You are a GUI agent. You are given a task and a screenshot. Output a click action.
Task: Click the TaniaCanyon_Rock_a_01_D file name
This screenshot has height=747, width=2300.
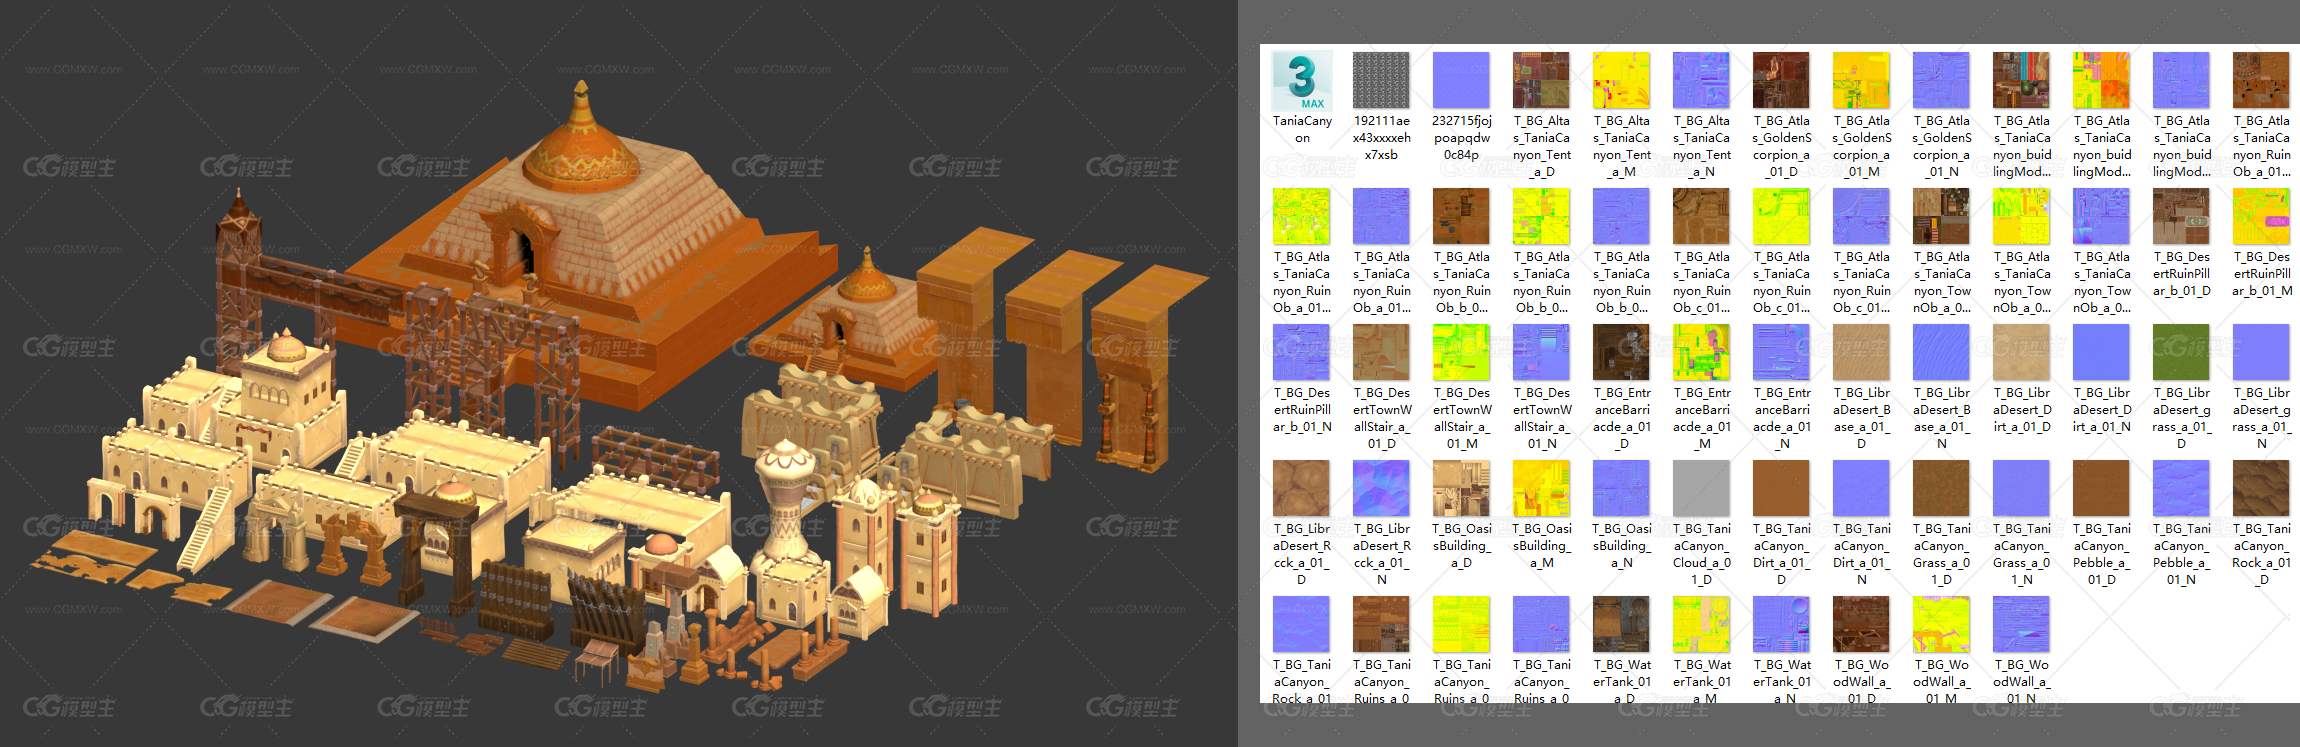2261,554
